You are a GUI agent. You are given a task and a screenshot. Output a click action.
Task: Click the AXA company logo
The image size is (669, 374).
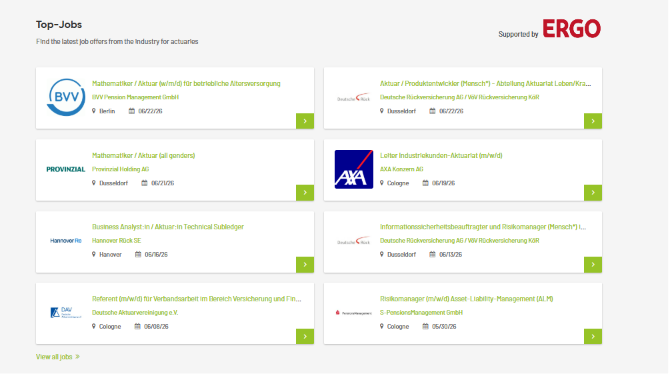(x=354, y=169)
